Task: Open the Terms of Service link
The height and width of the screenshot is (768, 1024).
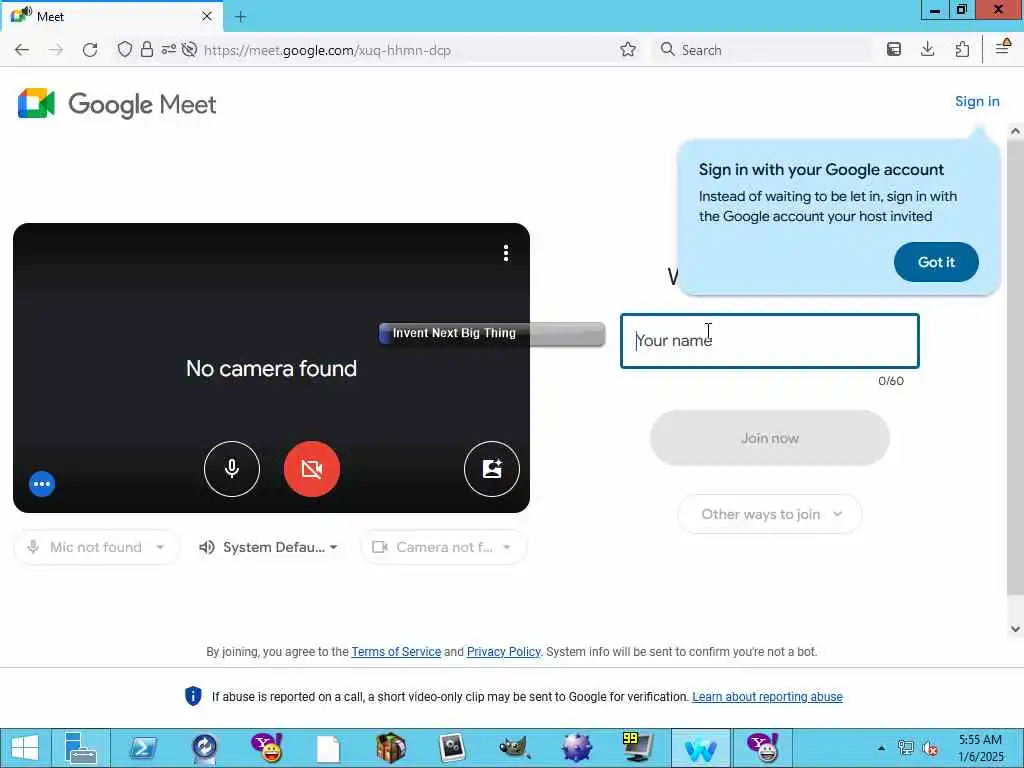Action: click(396, 652)
